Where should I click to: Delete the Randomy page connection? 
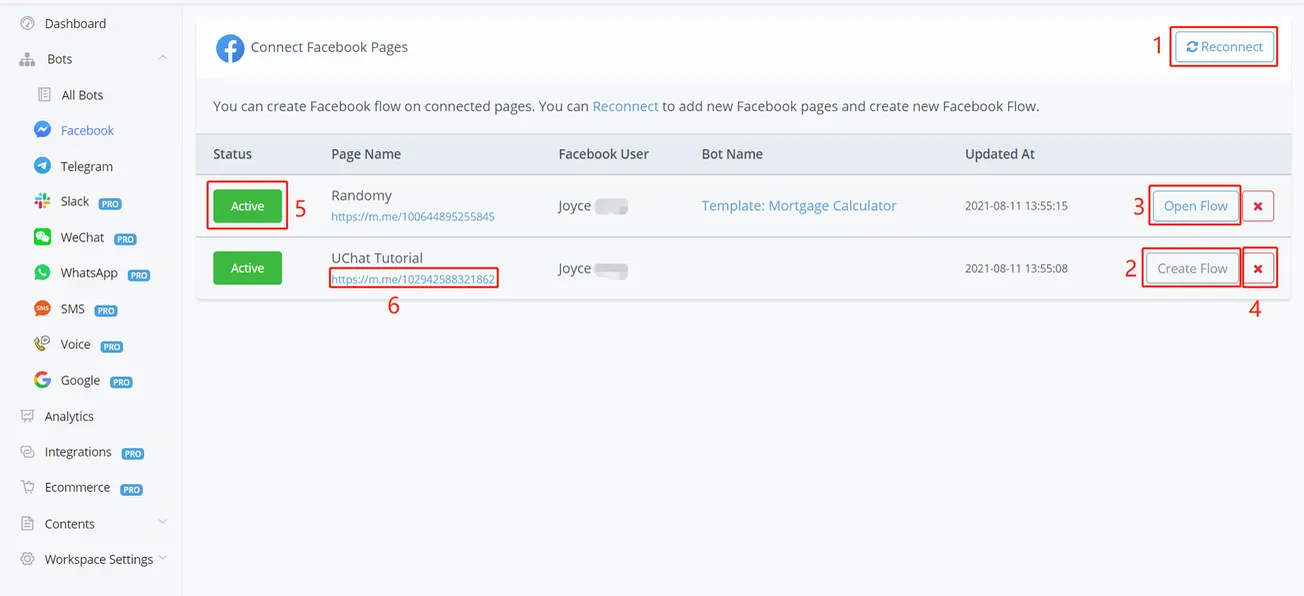(x=1258, y=206)
